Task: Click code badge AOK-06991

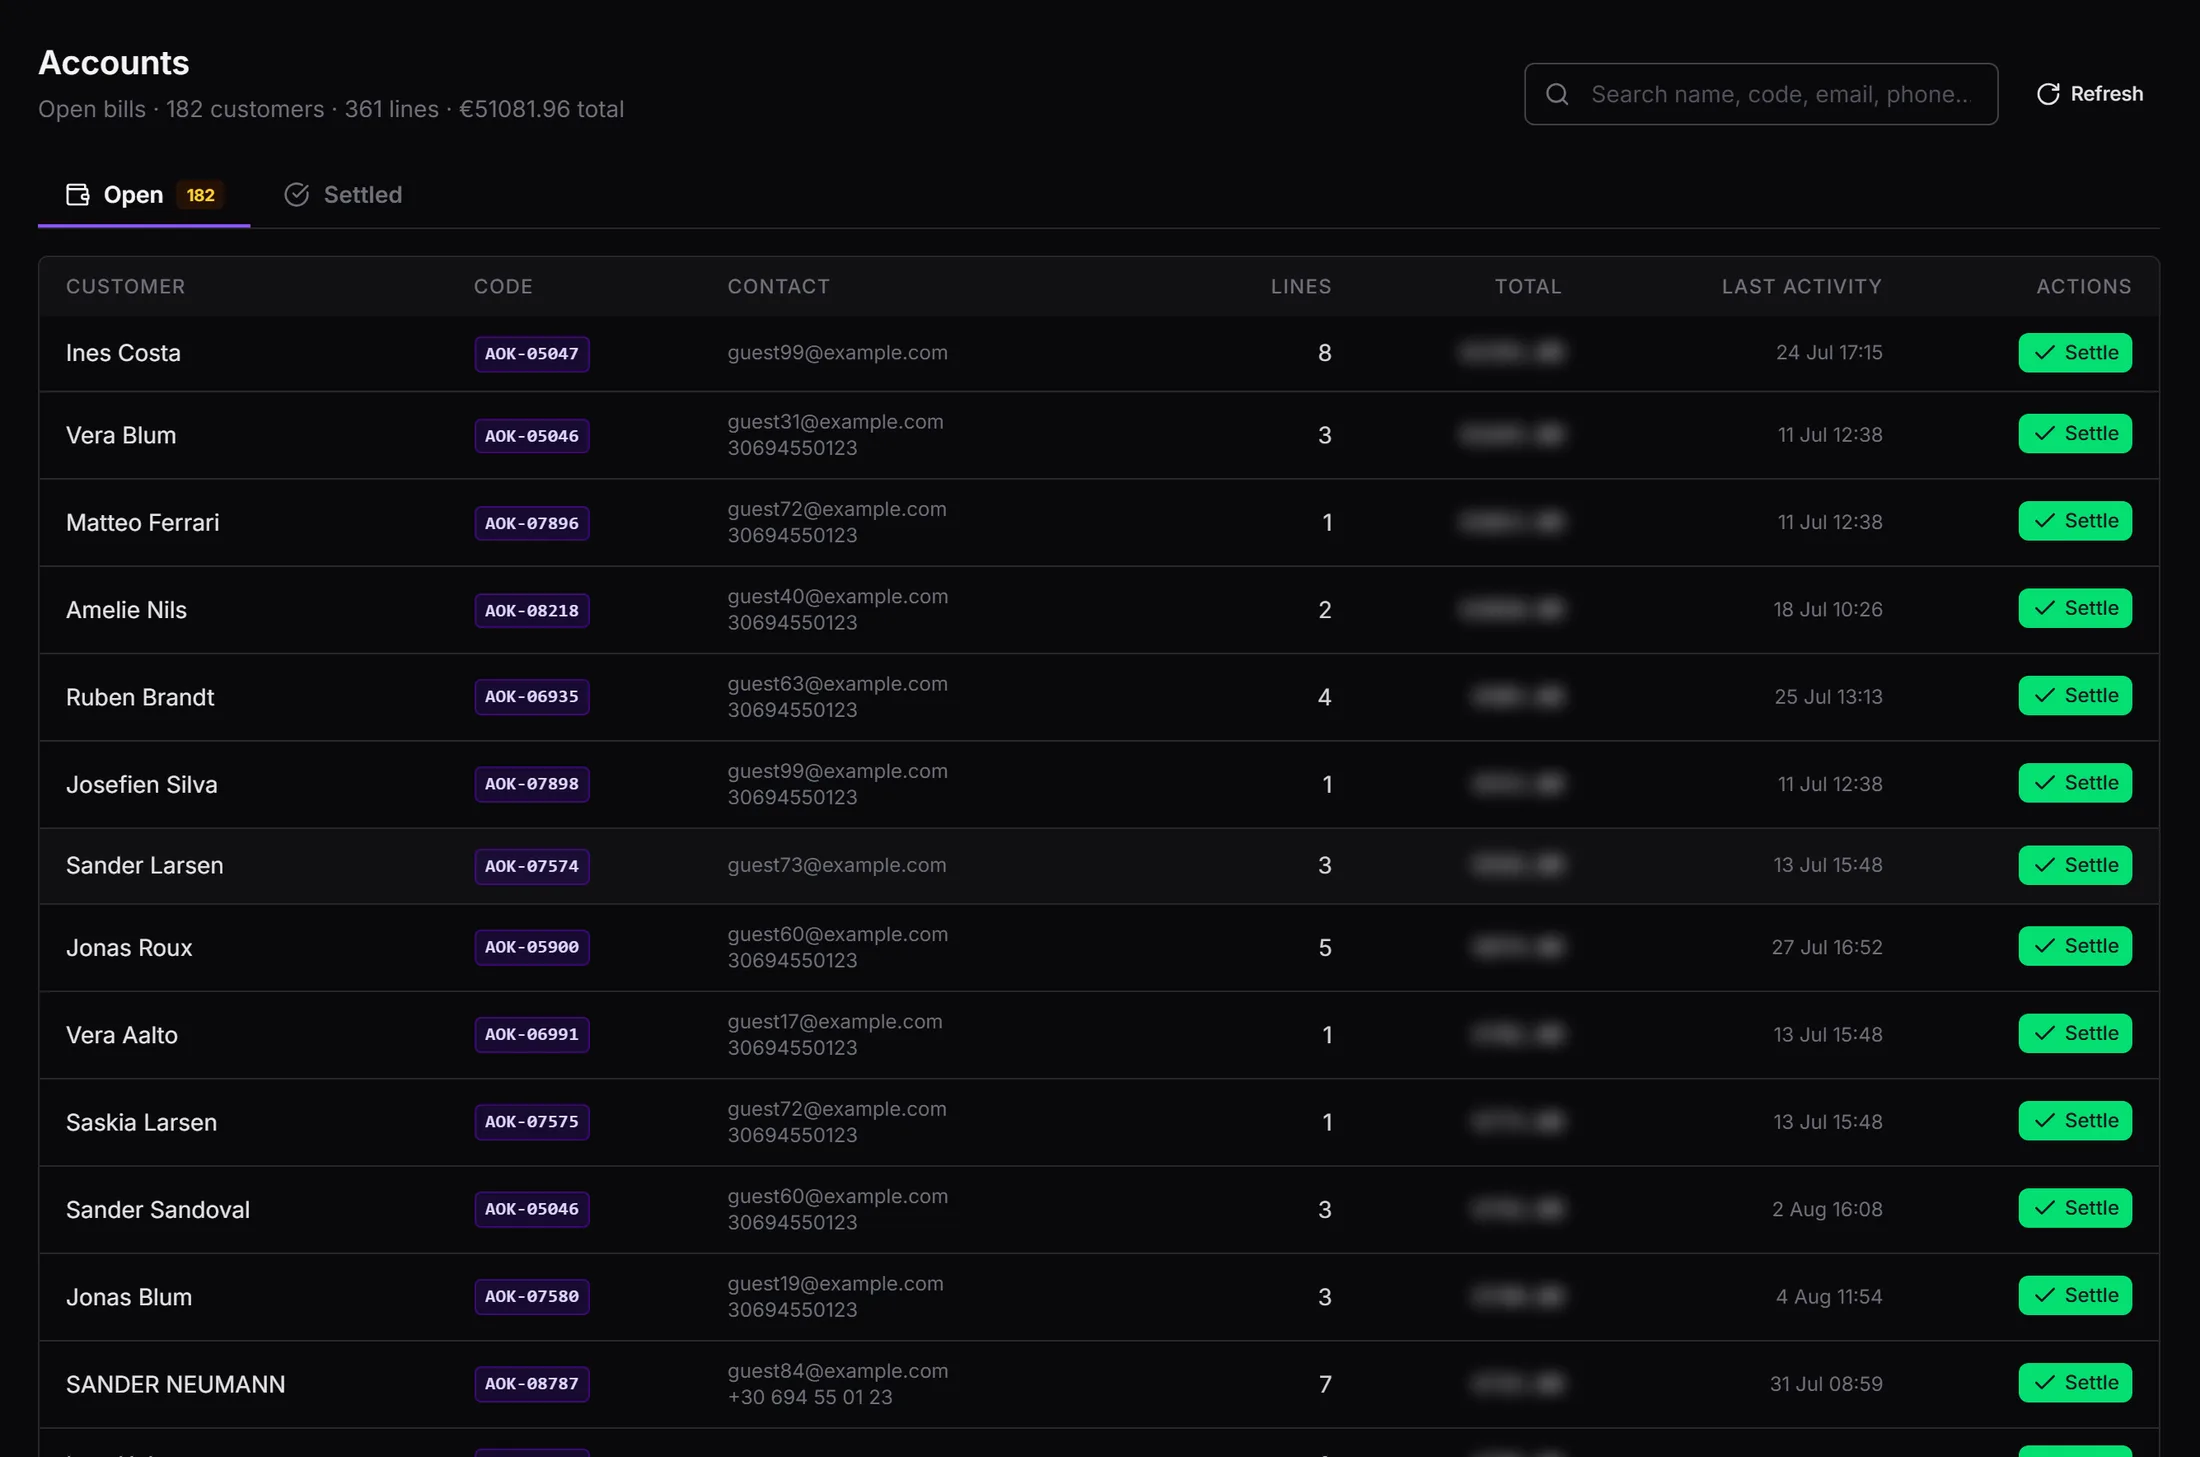Action: click(x=532, y=1034)
